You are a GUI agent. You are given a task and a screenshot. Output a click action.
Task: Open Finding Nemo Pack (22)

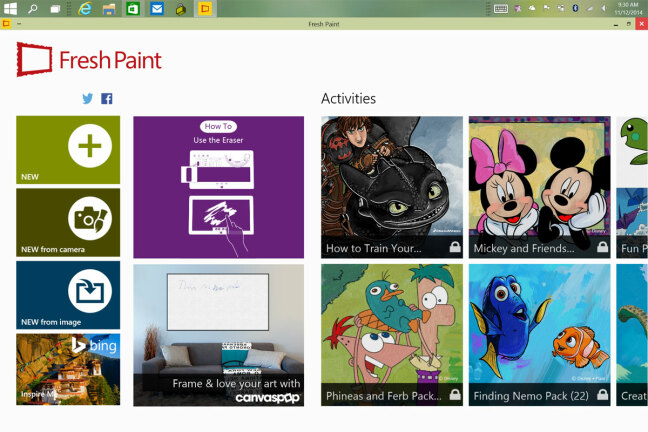tap(539, 335)
